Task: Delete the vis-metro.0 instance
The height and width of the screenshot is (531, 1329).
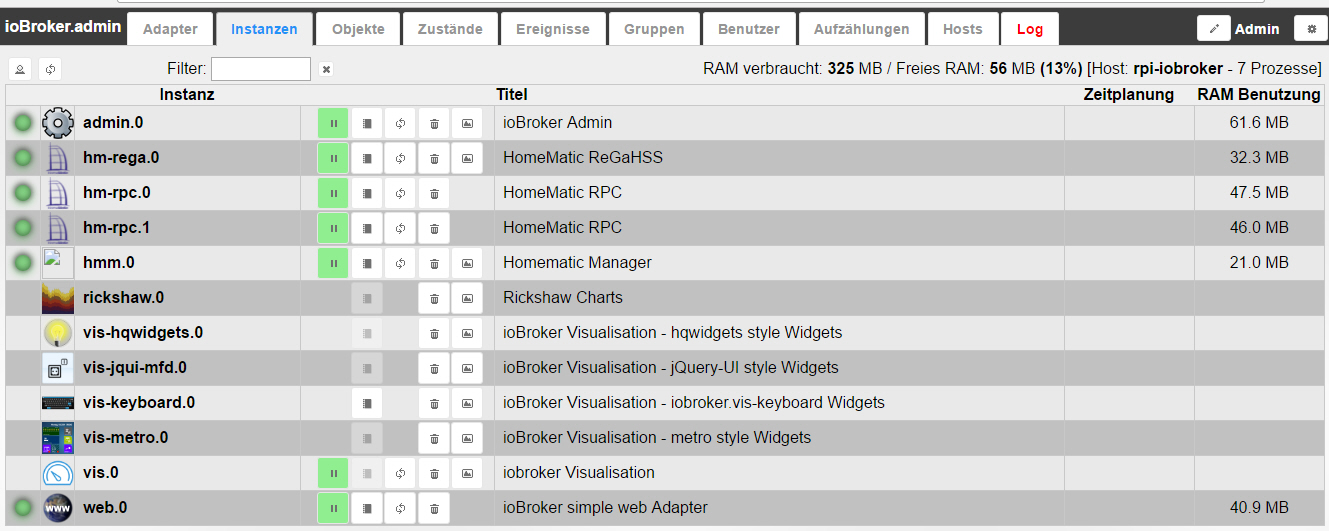Action: click(434, 438)
